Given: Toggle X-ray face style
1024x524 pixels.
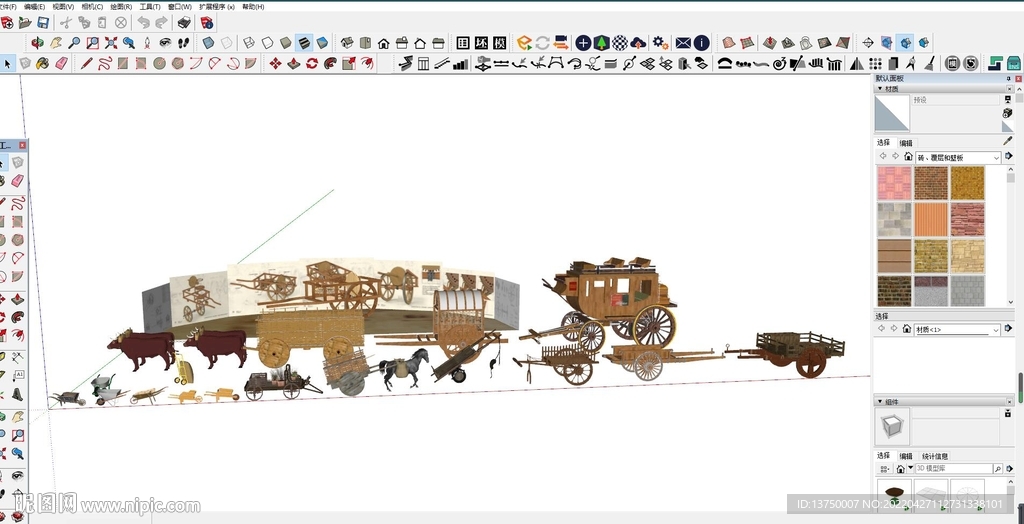Looking at the screenshot, I should 208,43.
